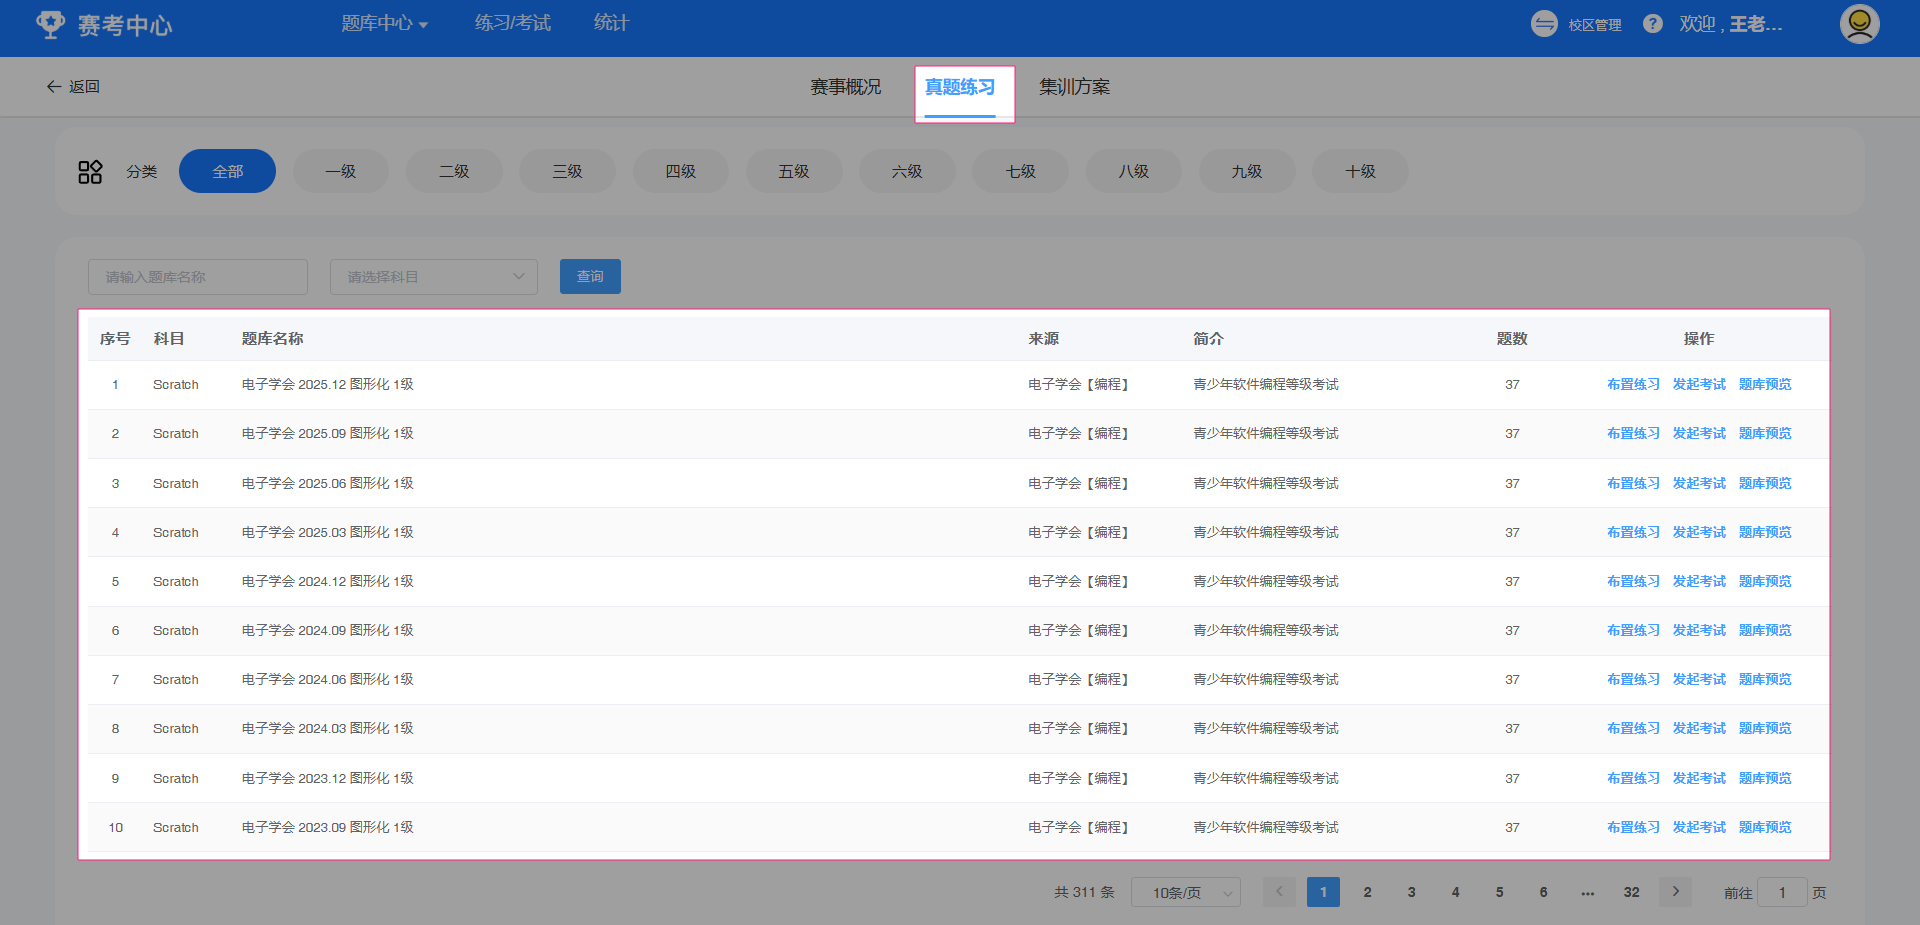Switch to the 集训方案 tab
The width and height of the screenshot is (1920, 925).
point(1074,88)
